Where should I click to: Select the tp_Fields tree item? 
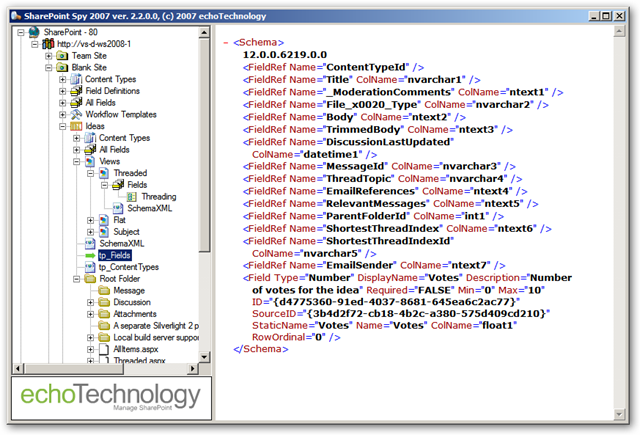[x=115, y=255]
